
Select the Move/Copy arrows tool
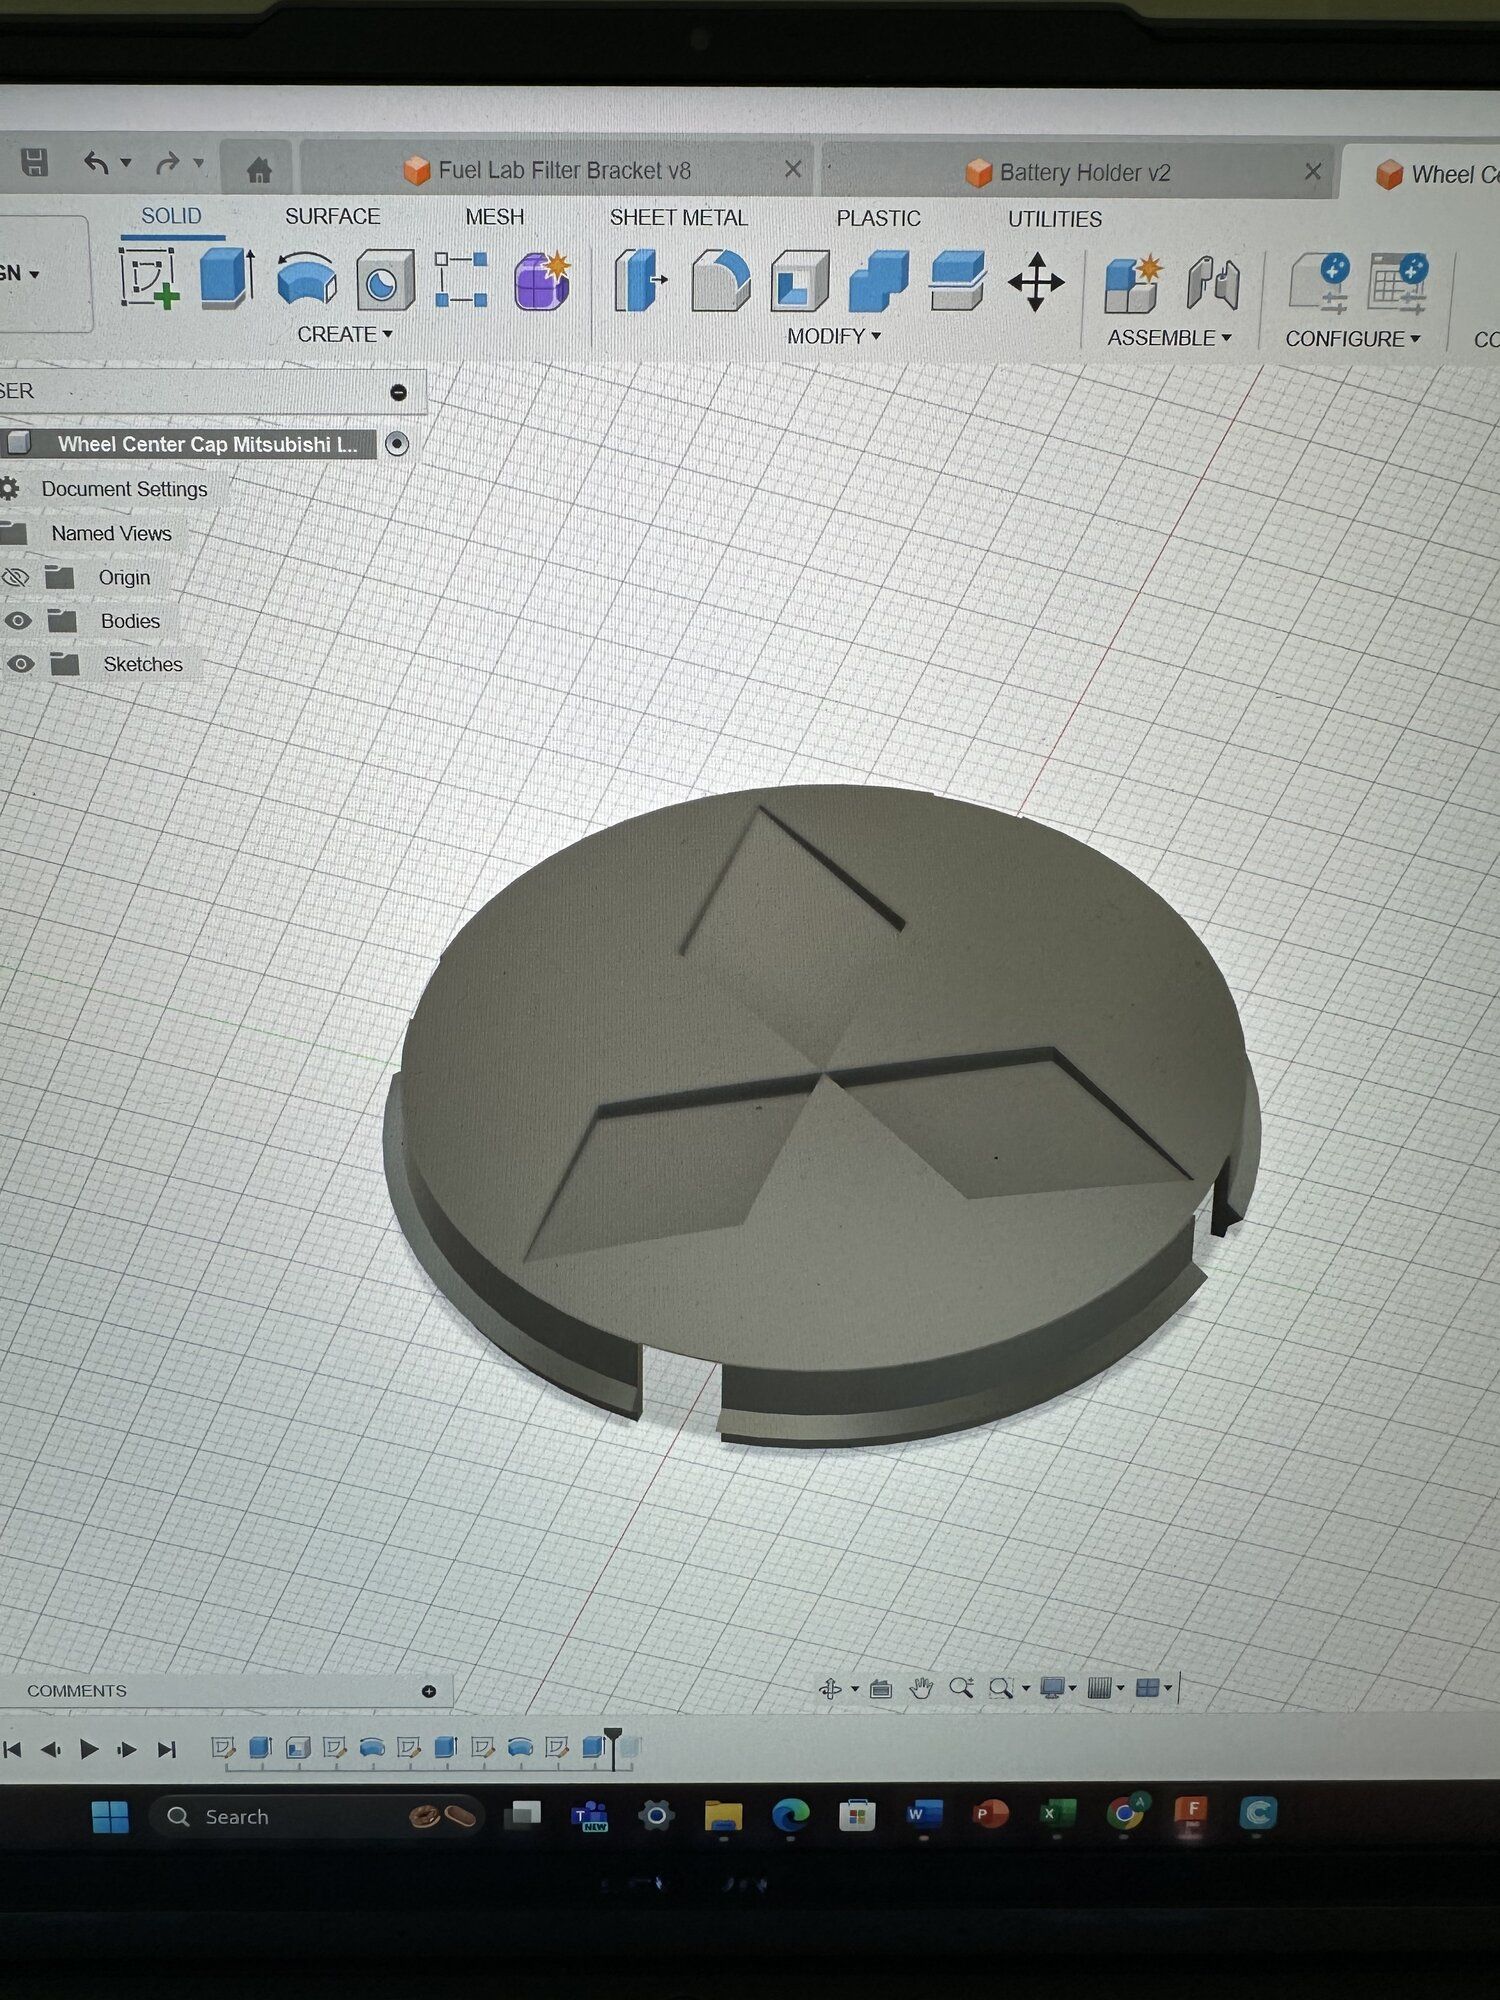pyautogui.click(x=1036, y=282)
